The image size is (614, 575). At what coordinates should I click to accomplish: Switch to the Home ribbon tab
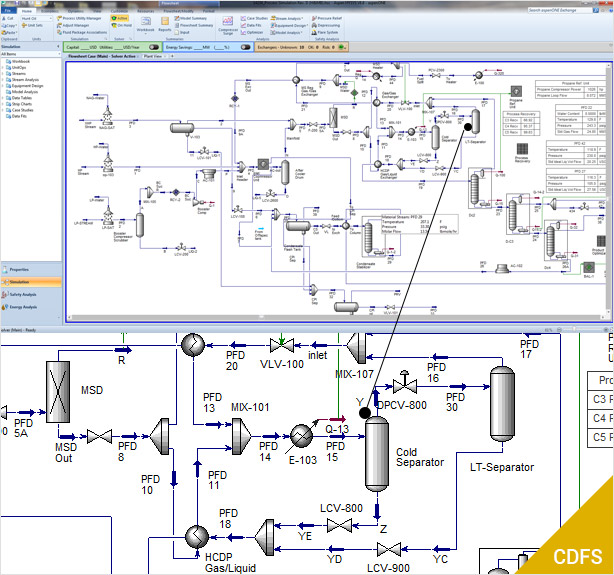[27, 10]
